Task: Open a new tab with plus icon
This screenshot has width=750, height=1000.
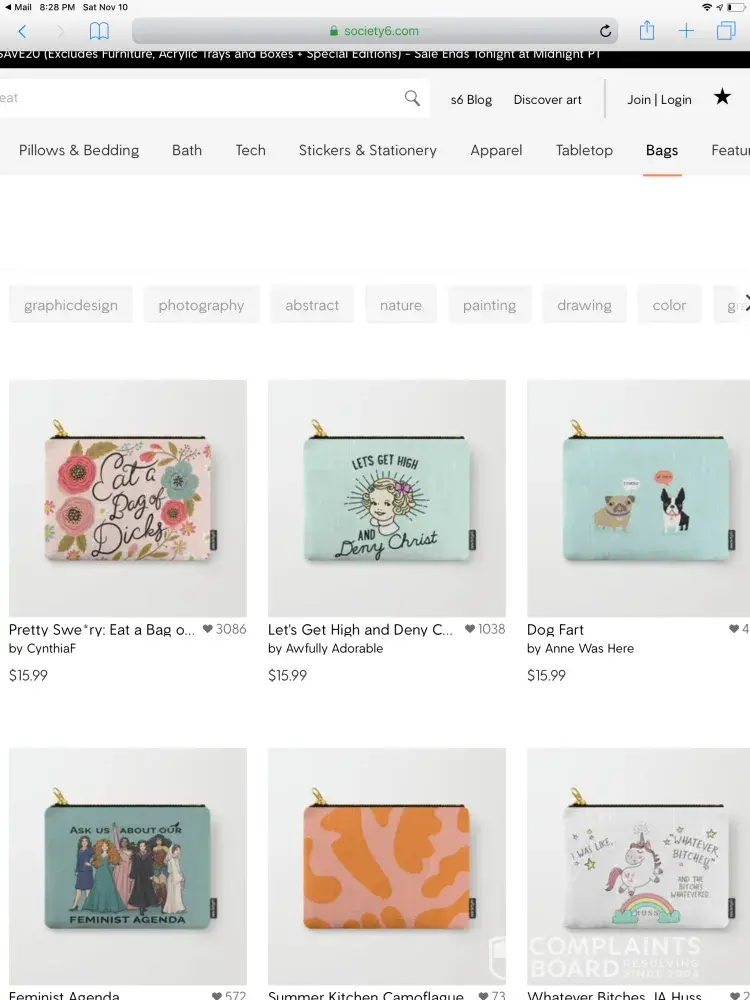Action: (686, 32)
